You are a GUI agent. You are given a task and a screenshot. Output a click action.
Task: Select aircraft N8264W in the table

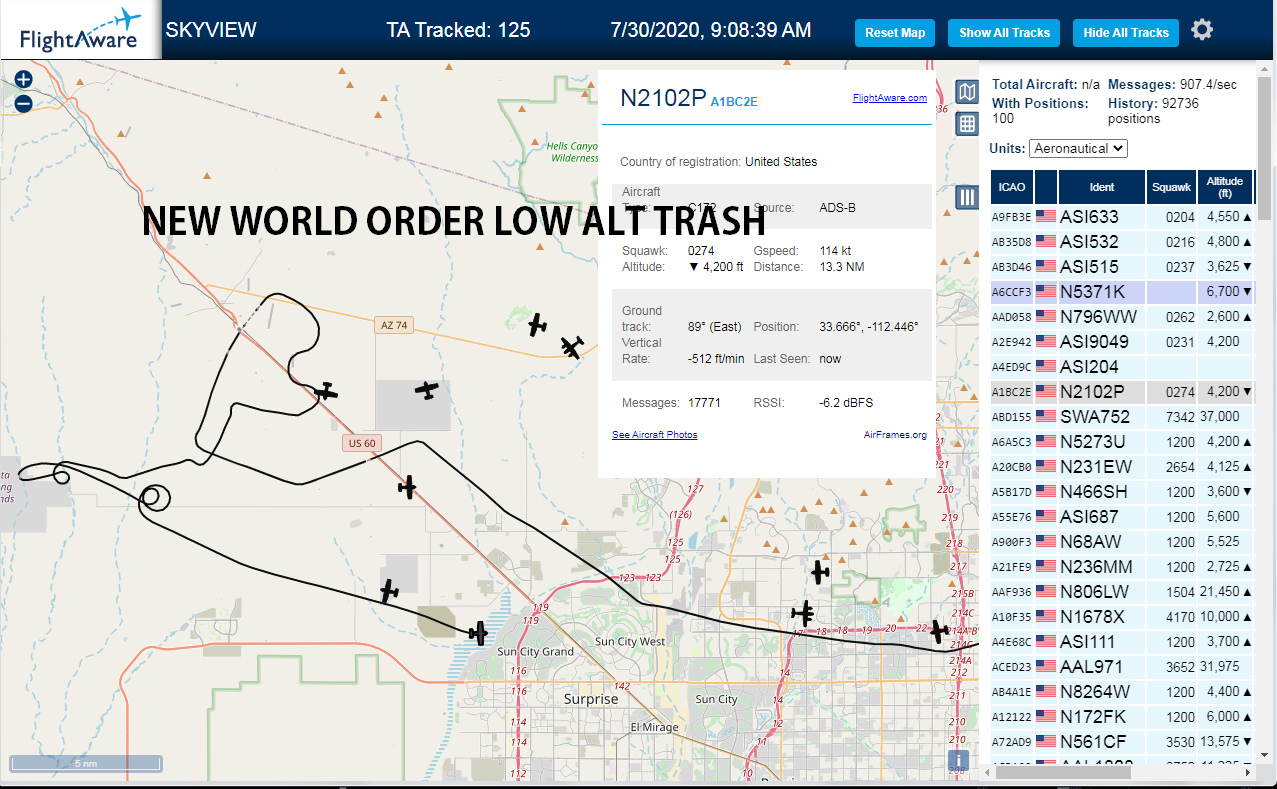click(1123, 691)
